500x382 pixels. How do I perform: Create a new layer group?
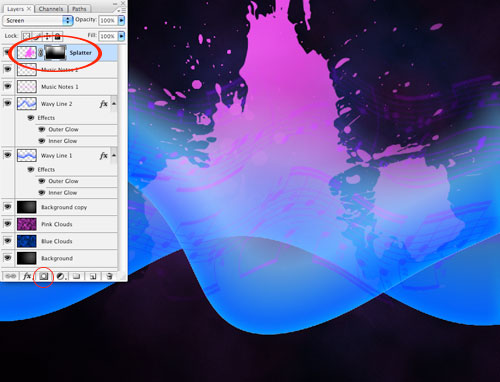click(x=77, y=276)
